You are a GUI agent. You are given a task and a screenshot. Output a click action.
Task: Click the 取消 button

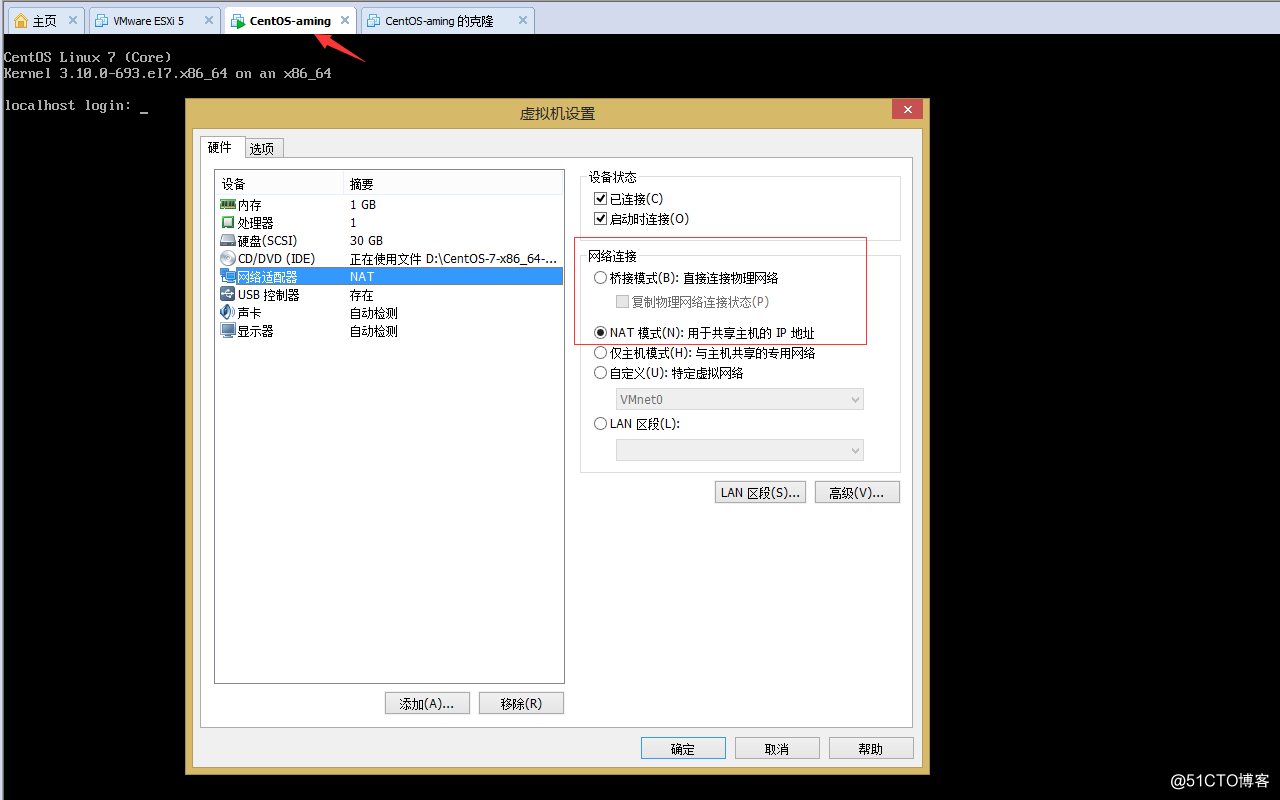click(x=777, y=748)
